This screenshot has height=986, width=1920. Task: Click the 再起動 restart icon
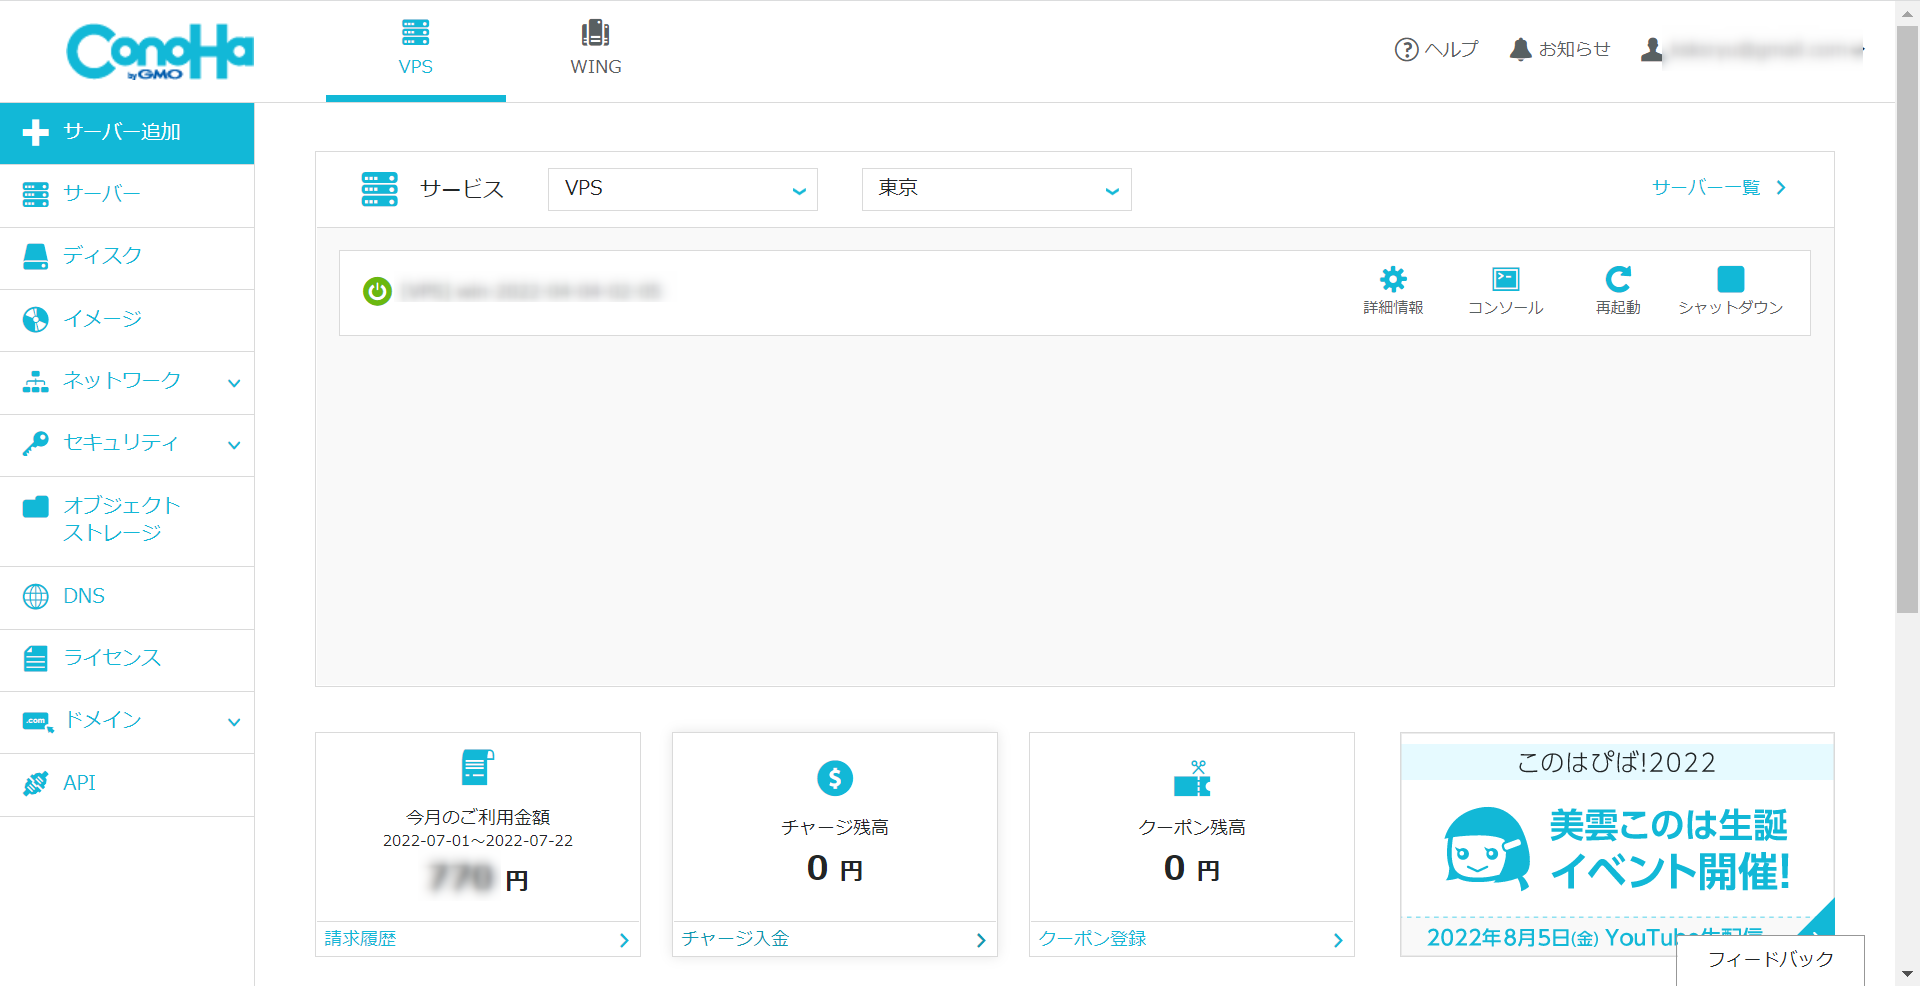(1618, 278)
